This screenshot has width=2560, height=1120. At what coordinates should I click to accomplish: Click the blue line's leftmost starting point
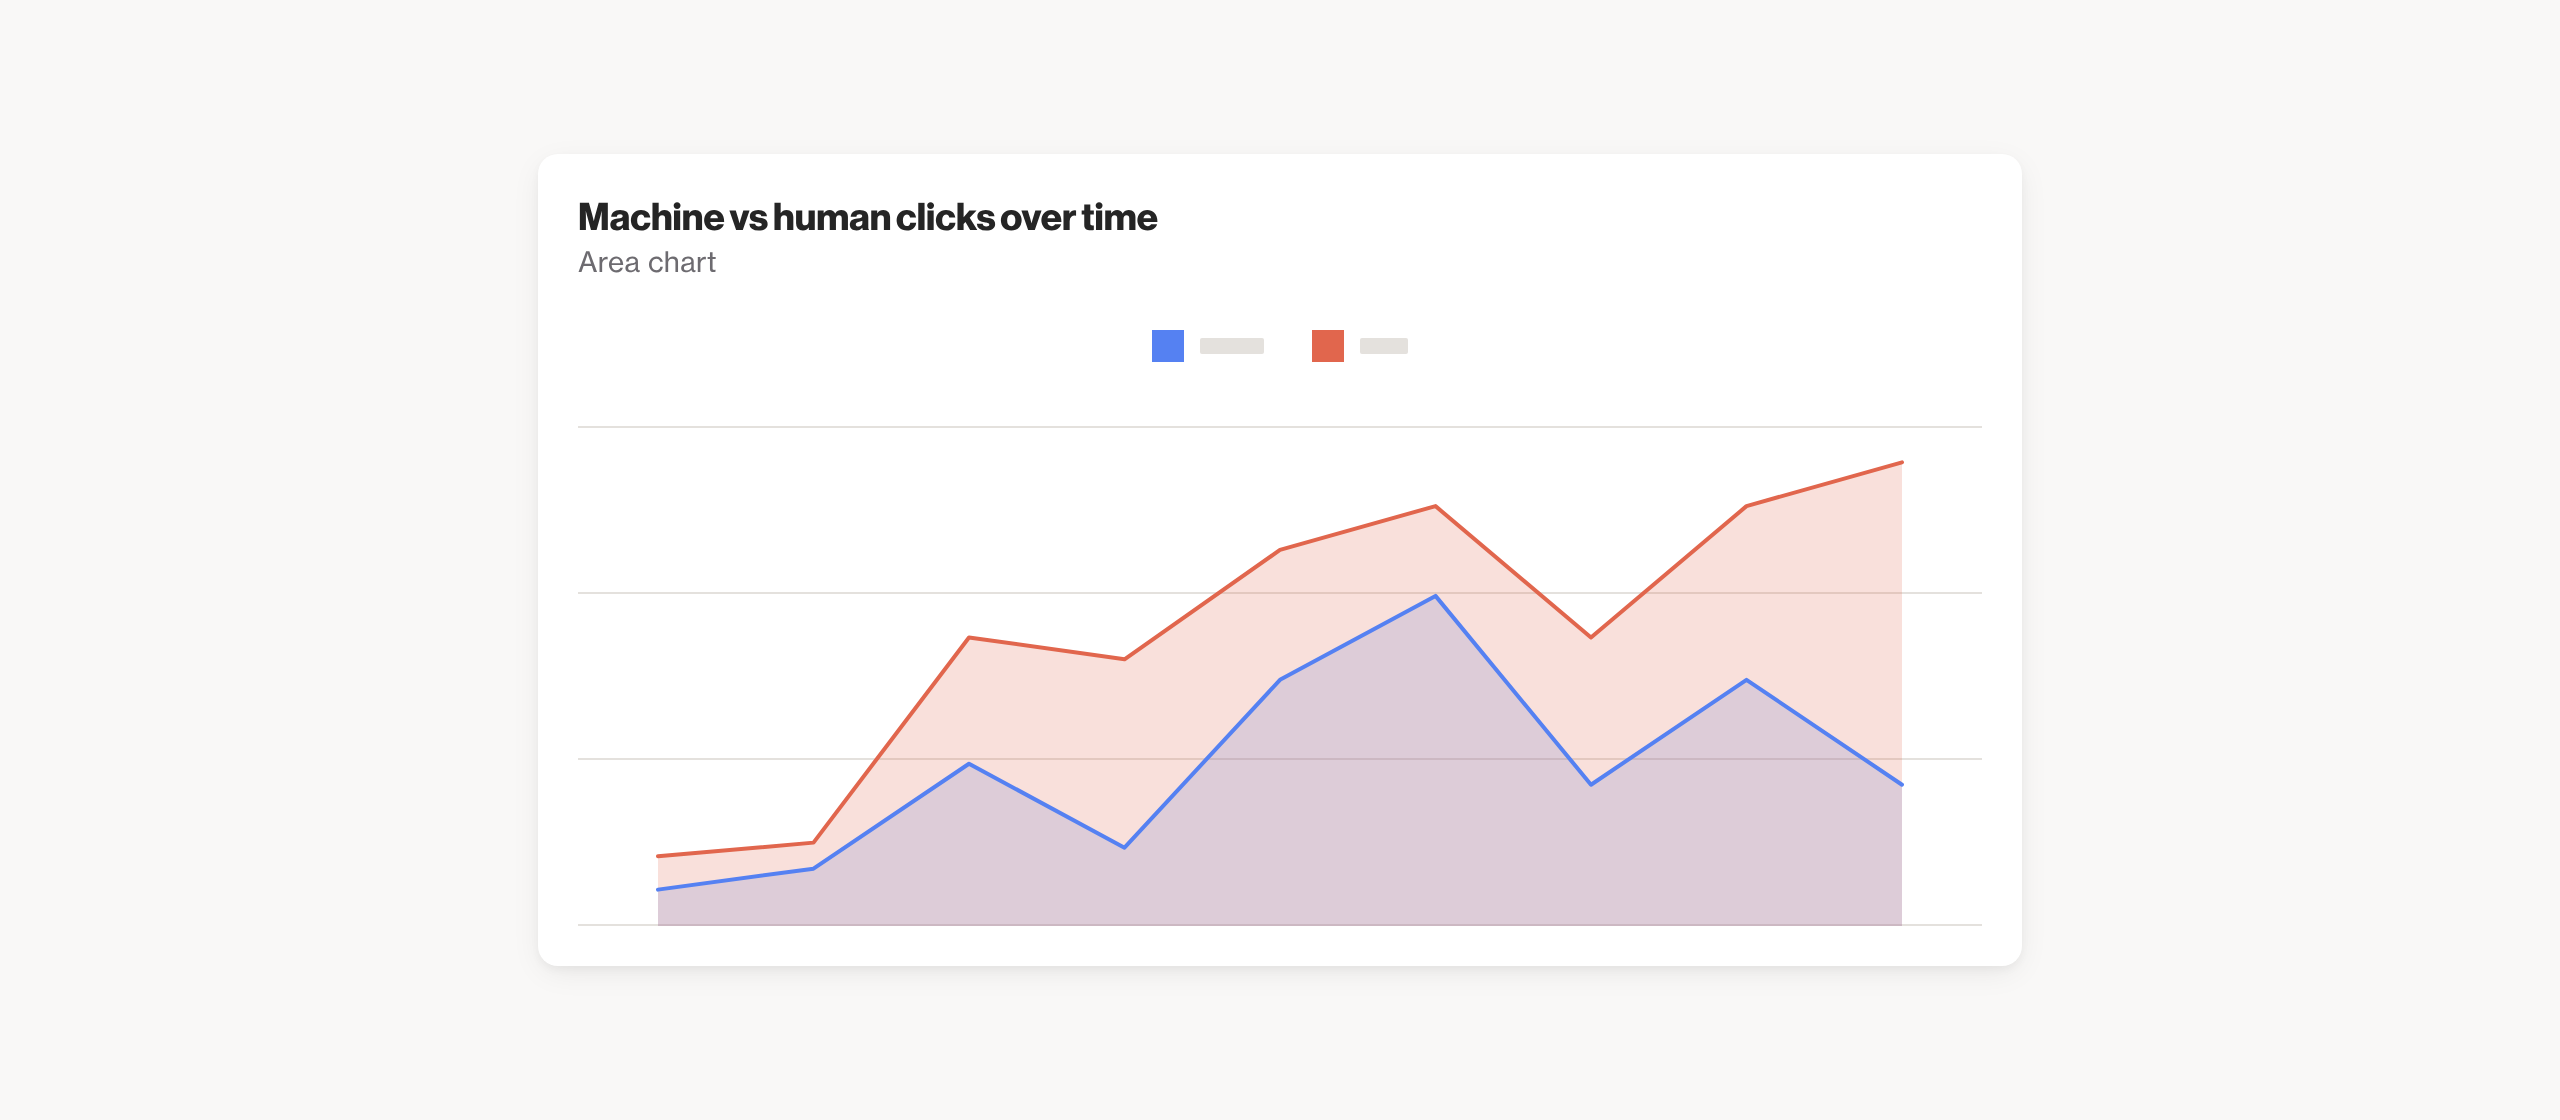click(658, 889)
